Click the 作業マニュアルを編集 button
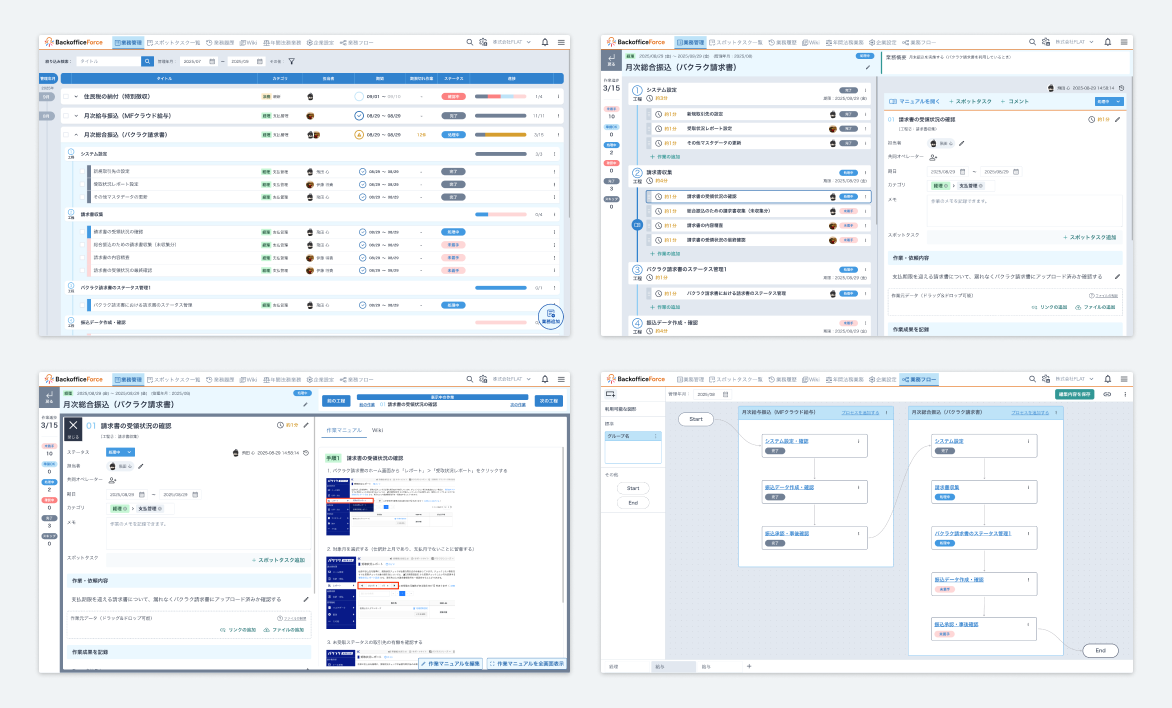1172x708 pixels. point(450,664)
